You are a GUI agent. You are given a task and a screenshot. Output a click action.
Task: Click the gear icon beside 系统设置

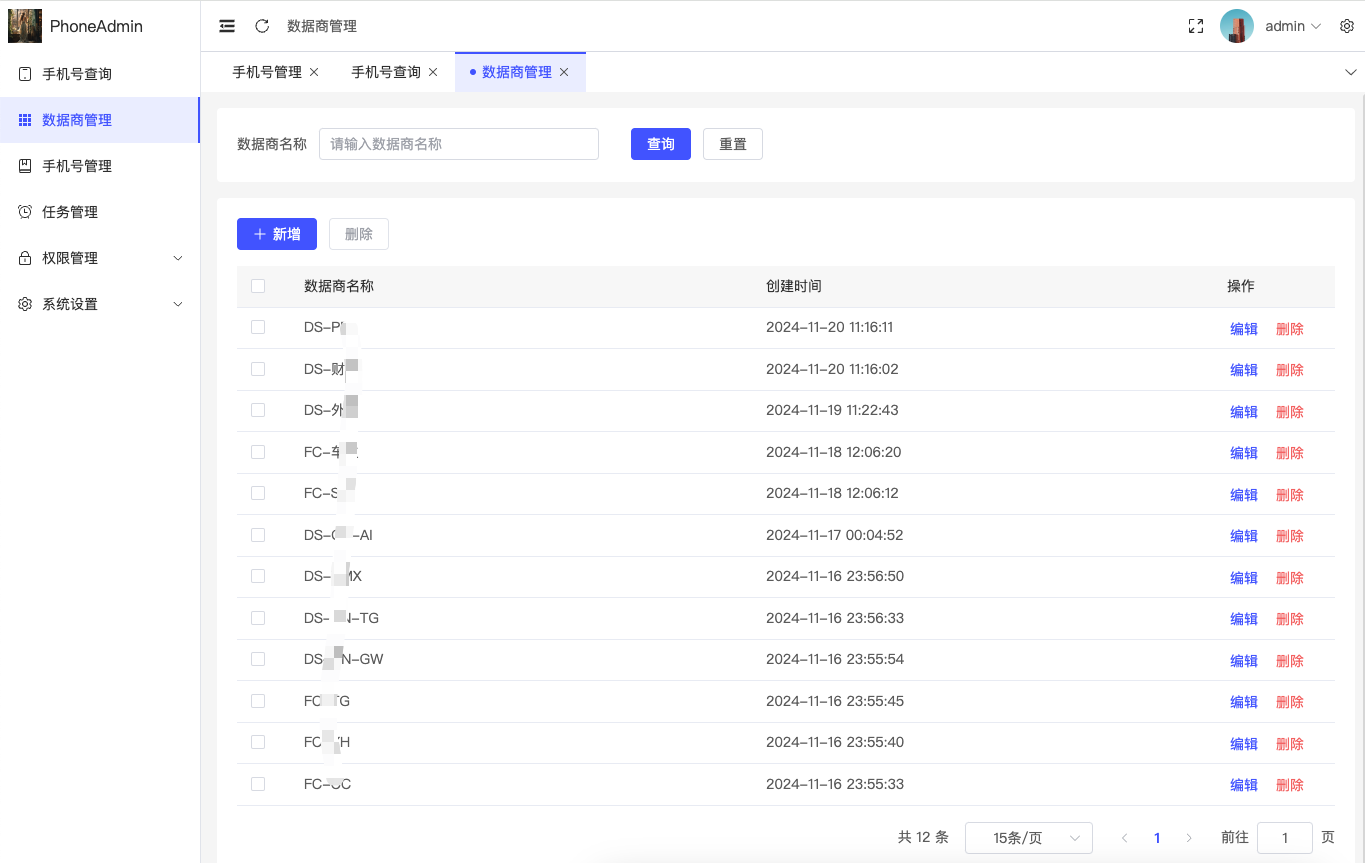pyautogui.click(x=25, y=304)
